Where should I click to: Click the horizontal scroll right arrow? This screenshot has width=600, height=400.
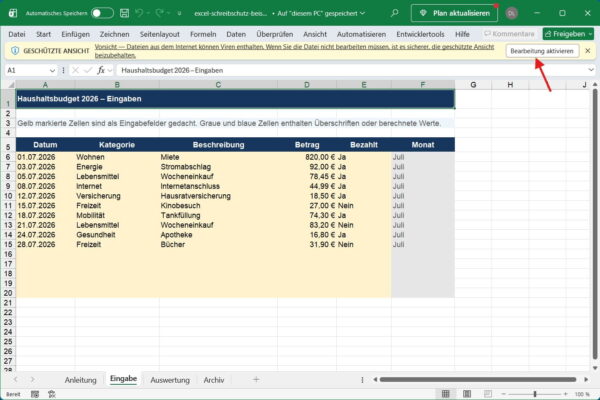(586, 380)
